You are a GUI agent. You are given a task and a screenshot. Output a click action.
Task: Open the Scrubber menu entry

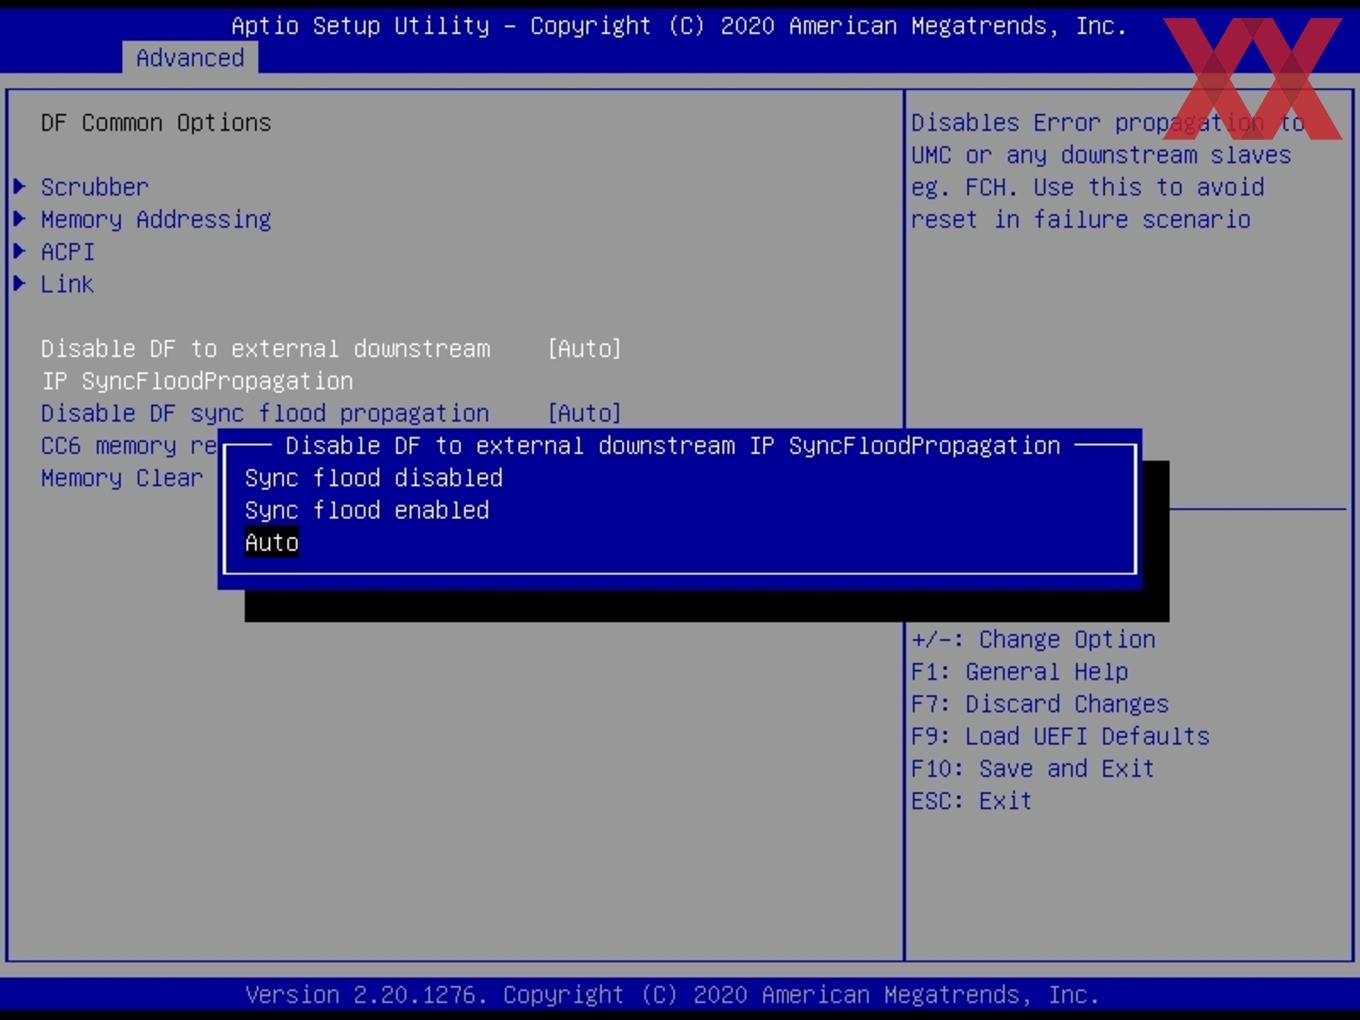pyautogui.click(x=94, y=187)
